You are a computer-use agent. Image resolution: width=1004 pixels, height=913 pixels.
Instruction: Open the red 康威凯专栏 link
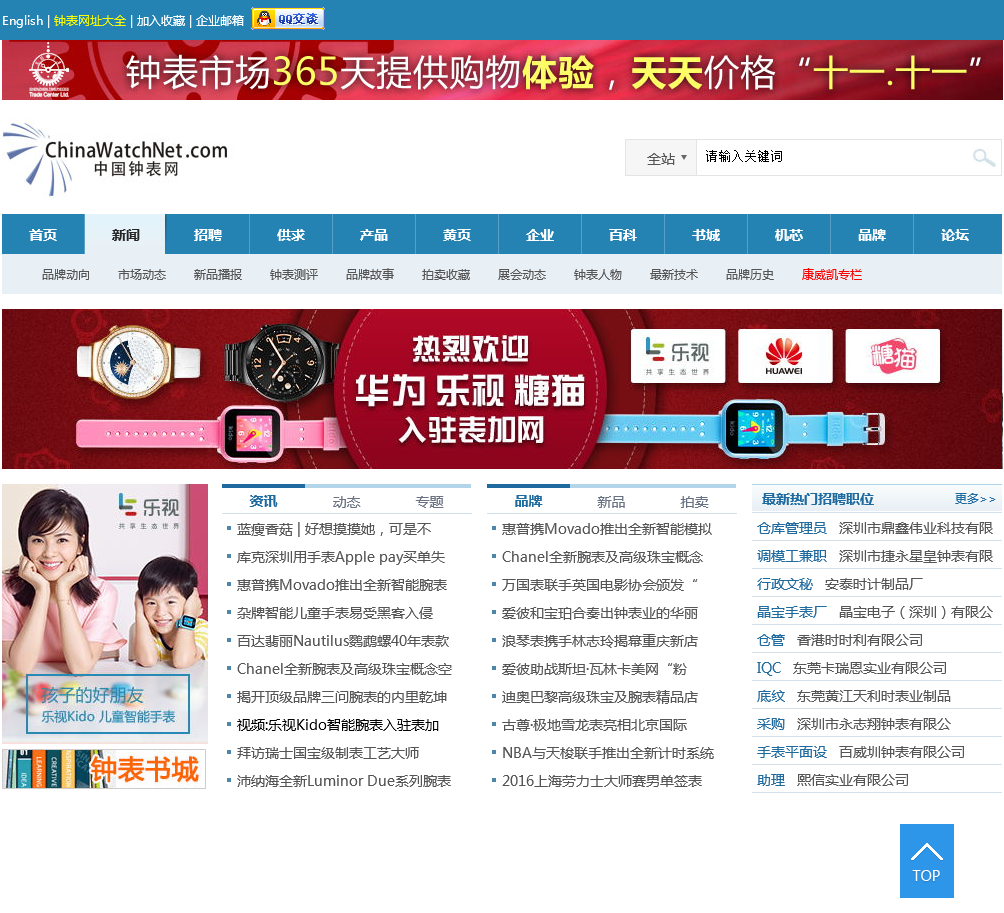point(832,275)
